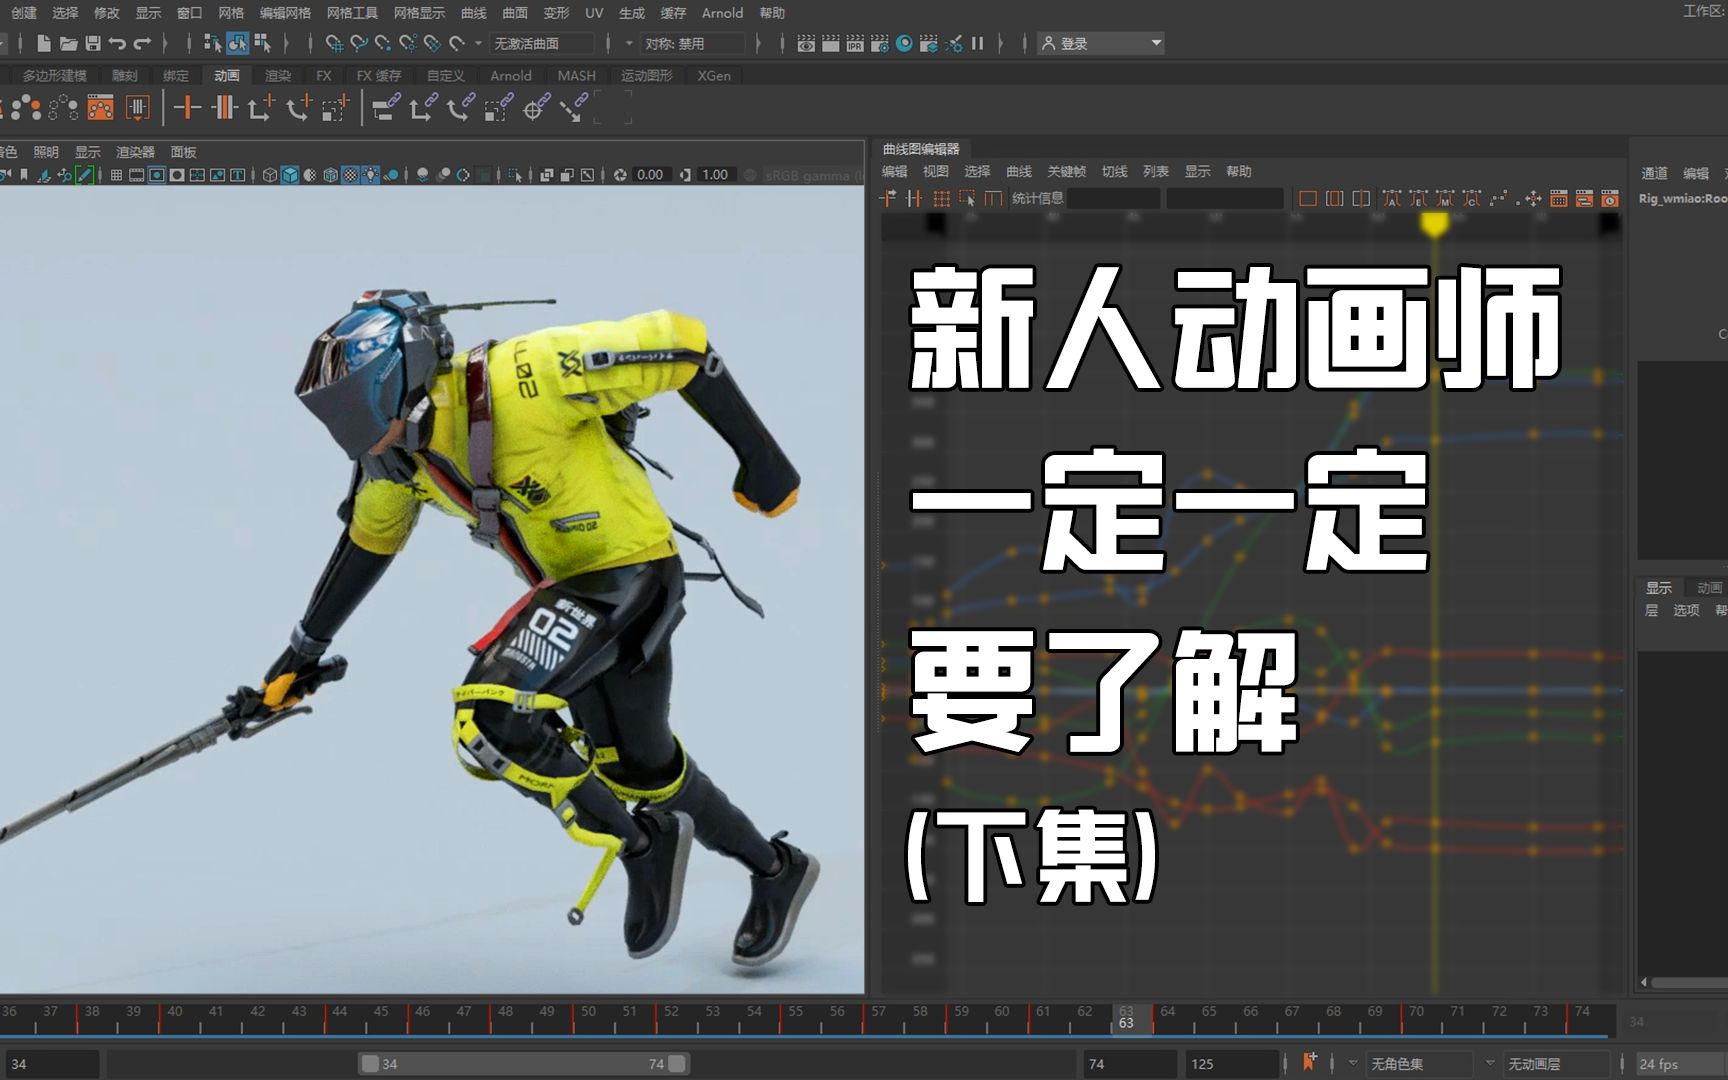1728x1080 pixels.
Task: Open Graph Editor 关键帧 menu
Action: tap(1066, 171)
